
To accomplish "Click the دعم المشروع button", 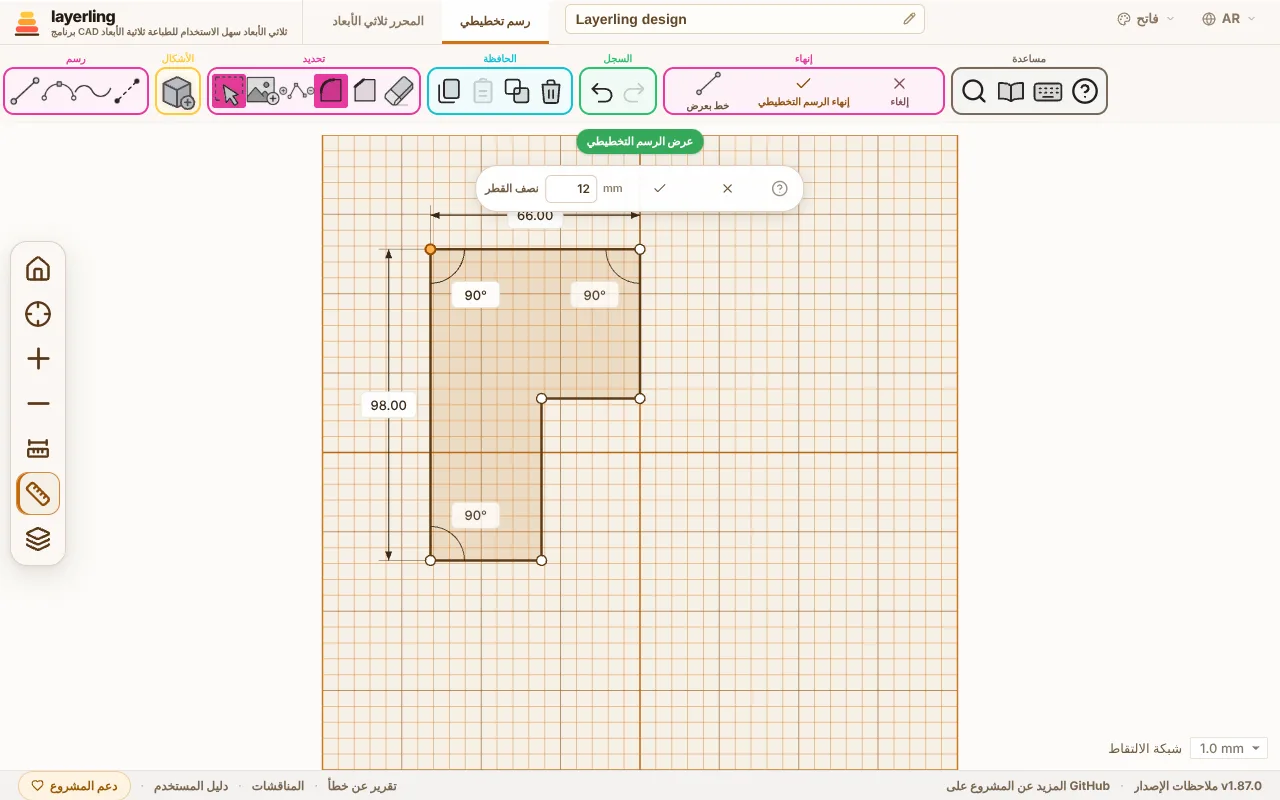I will click(x=76, y=786).
